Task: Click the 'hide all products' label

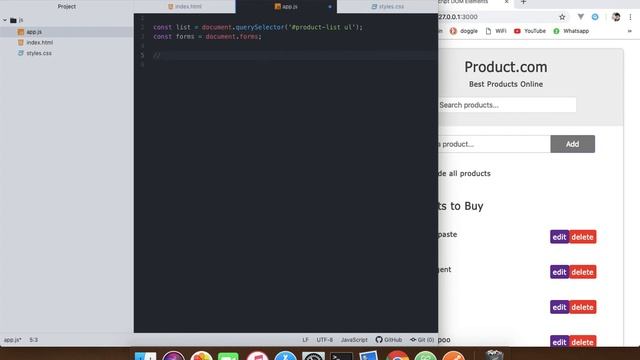Action: [x=464, y=173]
